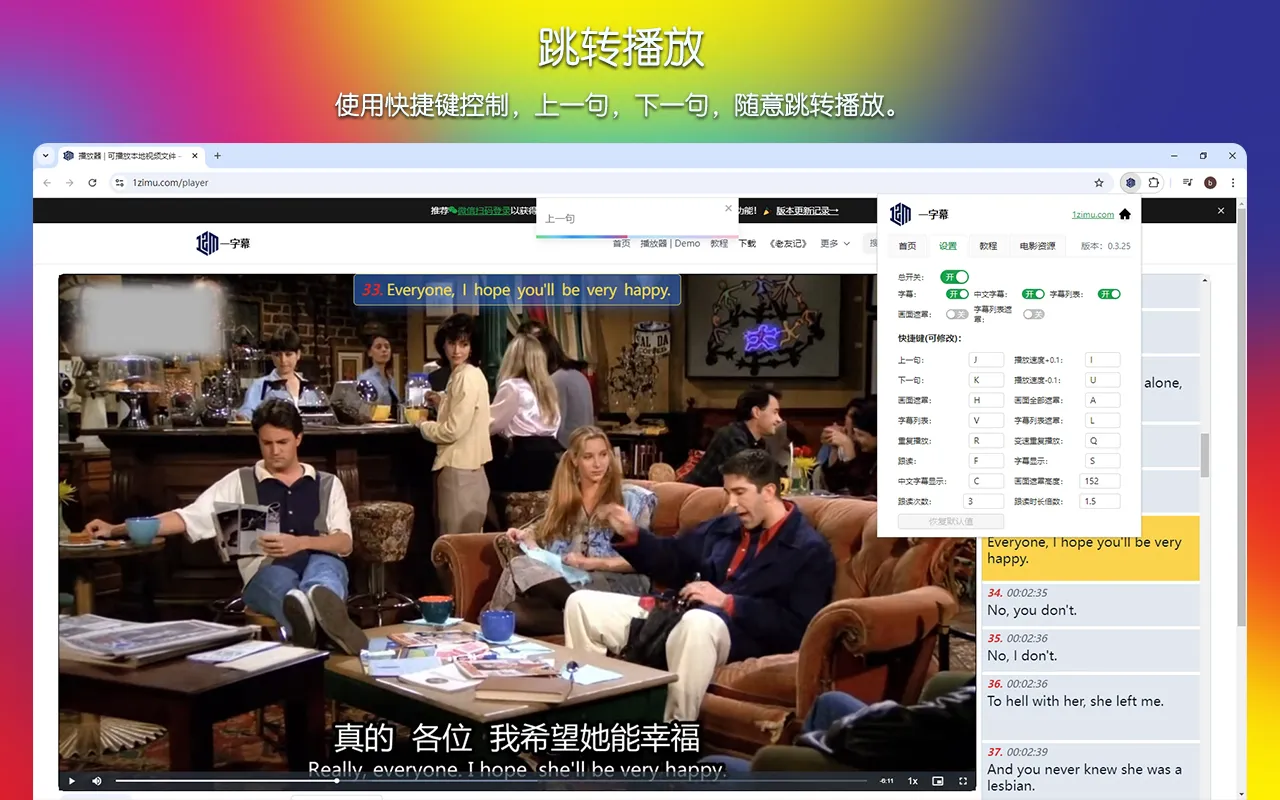Image resolution: width=1280 pixels, height=800 pixels.
Task: Open the tab search chevron in Chrome
Action: [46, 155]
